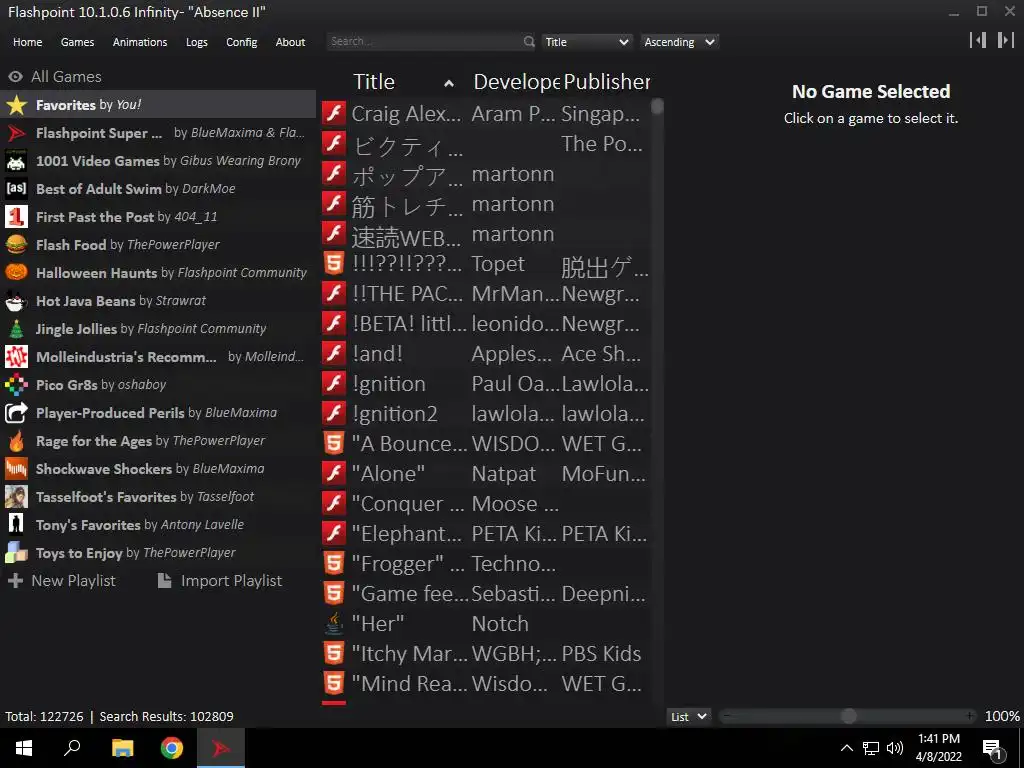This screenshot has height=768, width=1024.
Task: Click the volume icon in system tray
Action: (895, 748)
